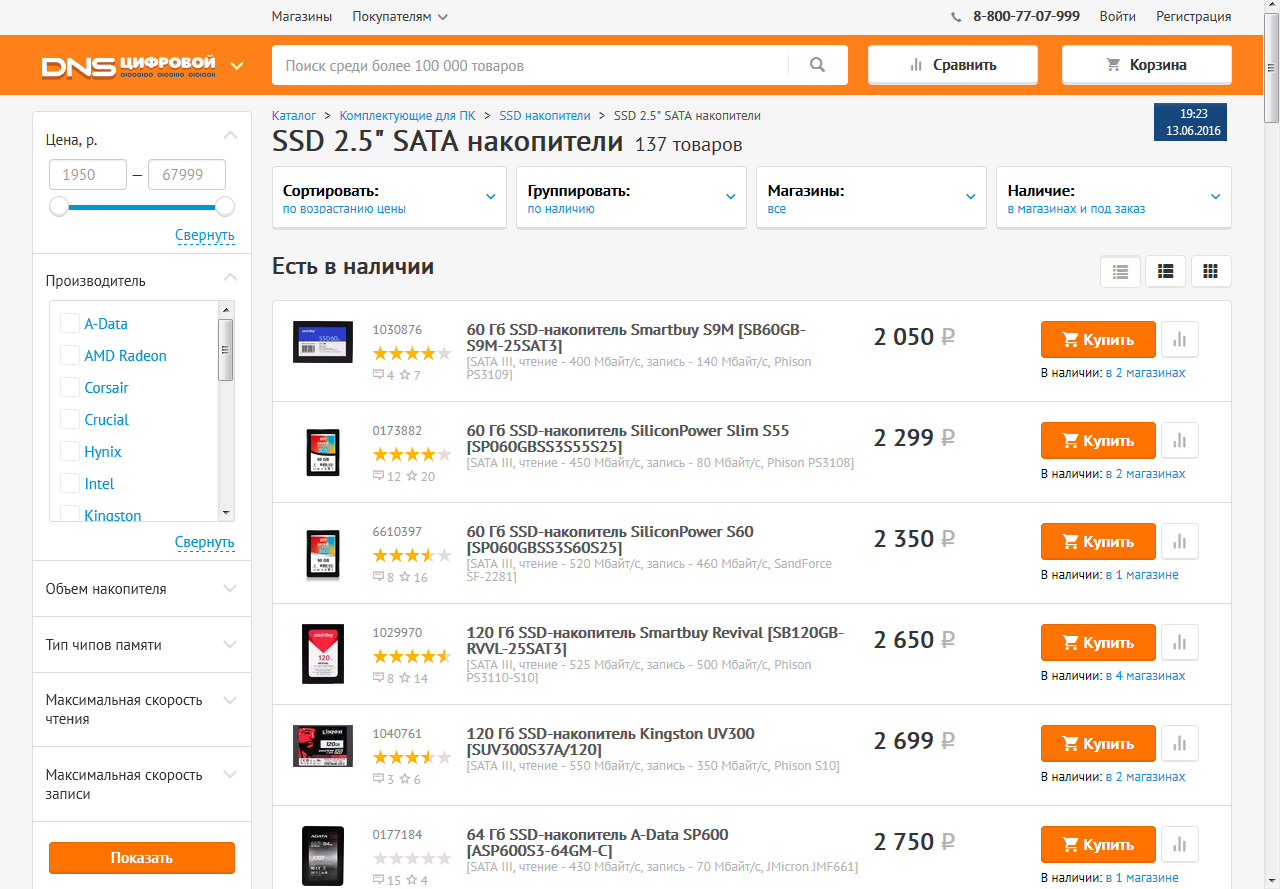Open Покупателям menu
1280x889 pixels.
[400, 16]
